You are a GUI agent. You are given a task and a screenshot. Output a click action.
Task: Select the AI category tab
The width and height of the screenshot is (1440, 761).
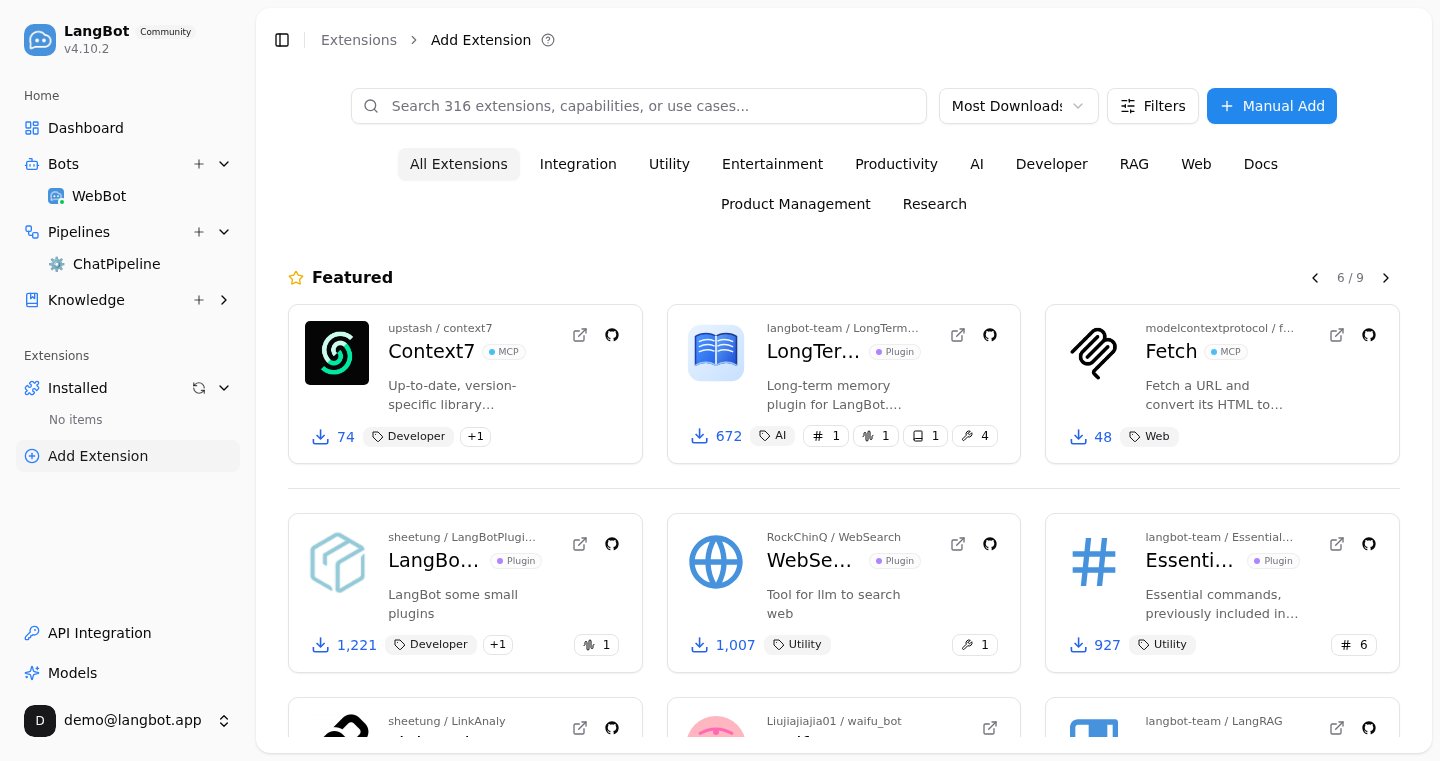pos(977,164)
